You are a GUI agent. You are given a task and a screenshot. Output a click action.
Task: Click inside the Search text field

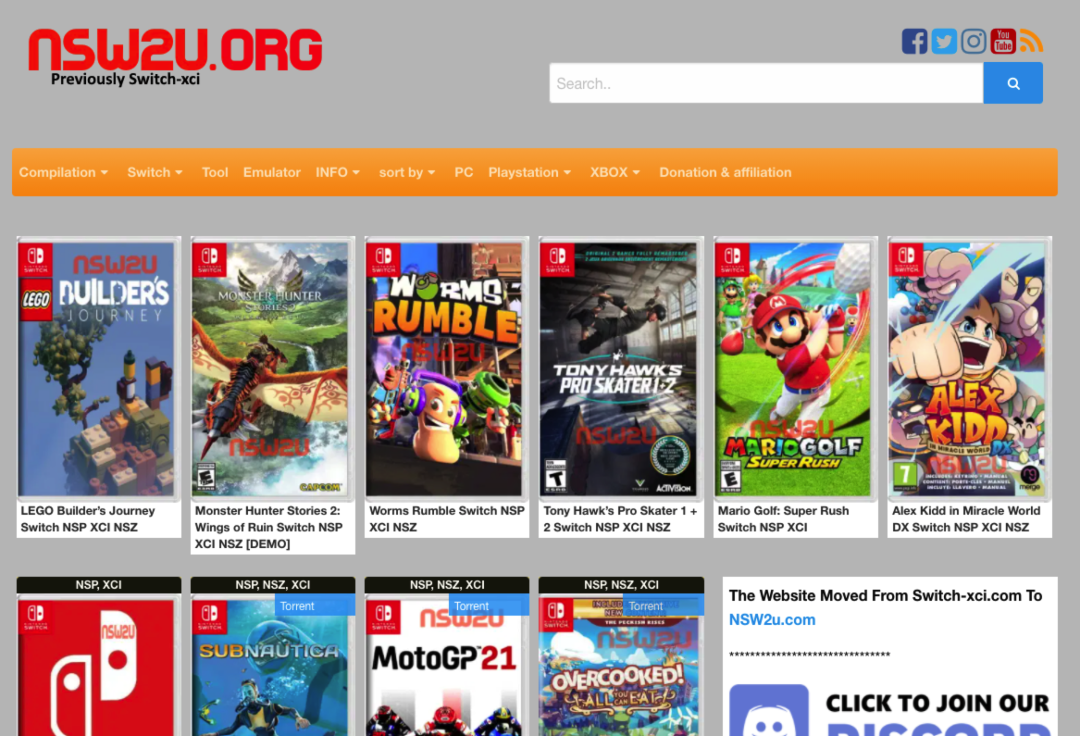(766, 83)
